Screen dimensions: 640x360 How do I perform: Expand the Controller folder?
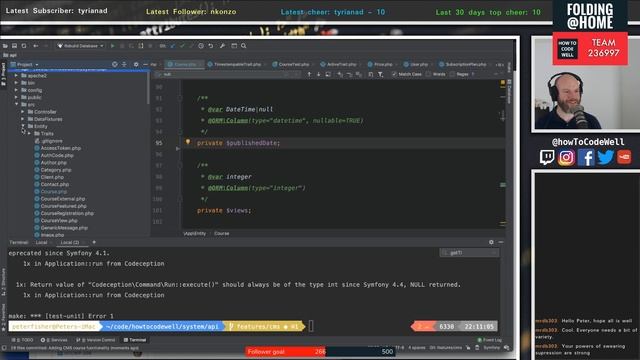point(22,111)
